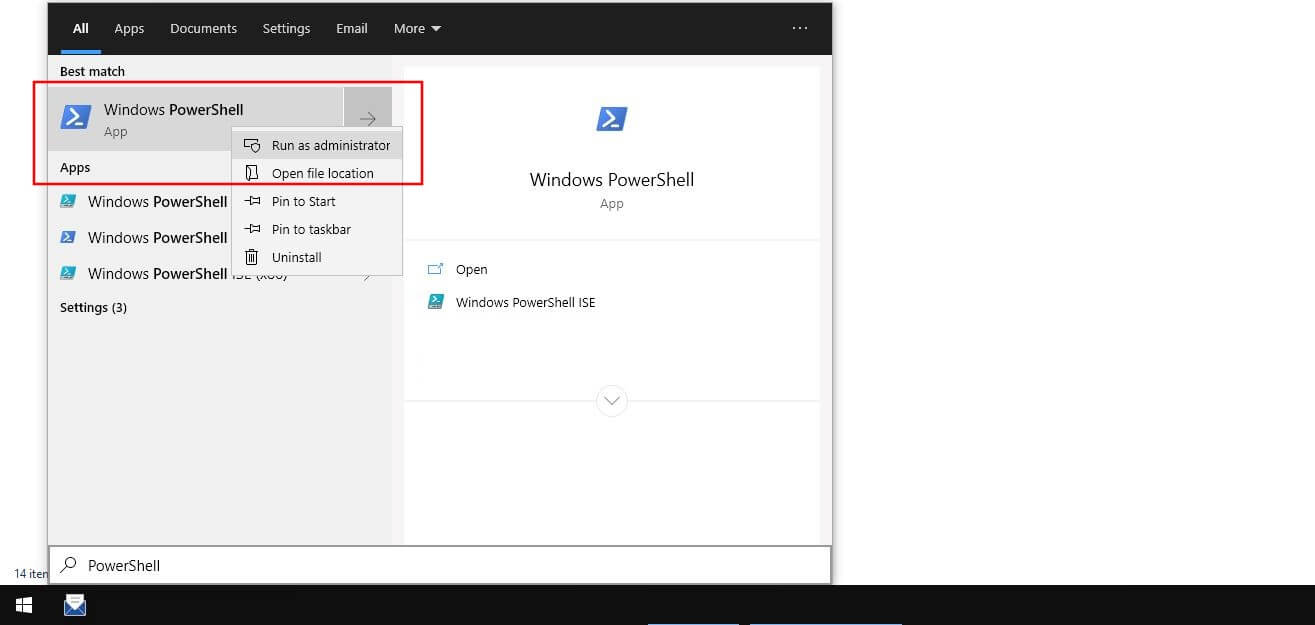Select Pin to taskbar in context menu
1315x625 pixels.
click(x=317, y=229)
